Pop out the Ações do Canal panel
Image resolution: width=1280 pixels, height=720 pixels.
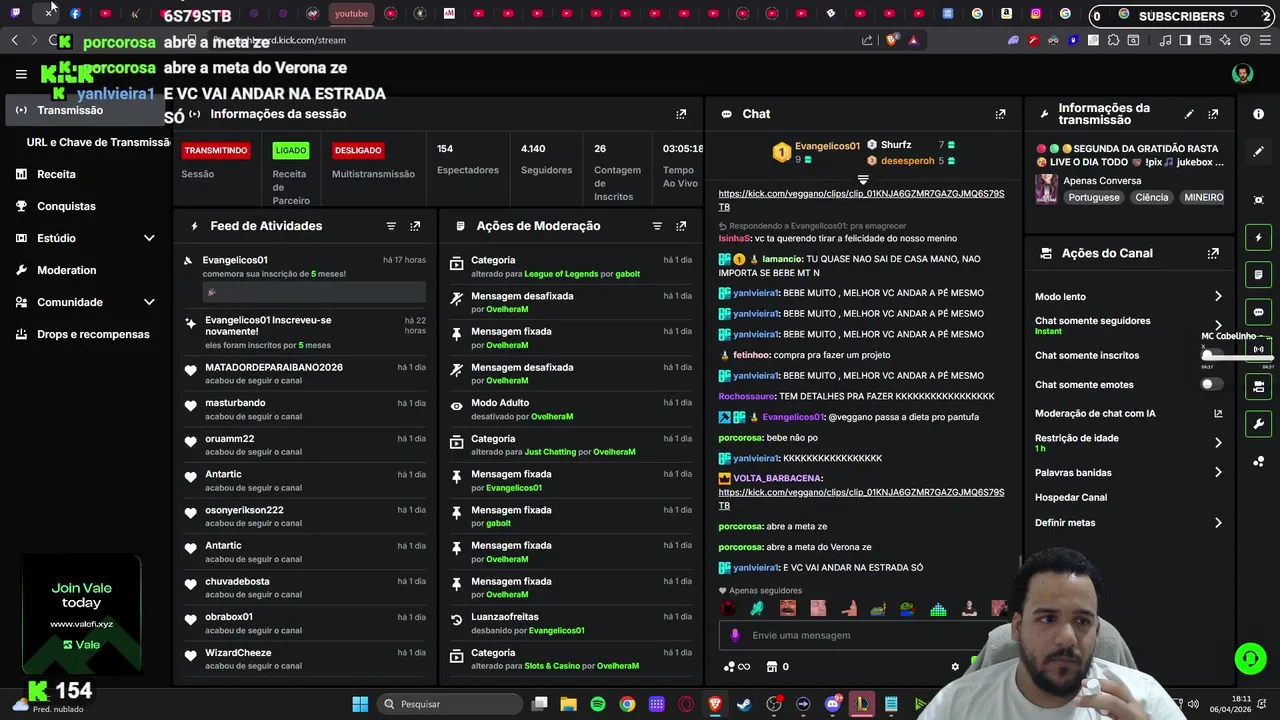coord(1213,254)
